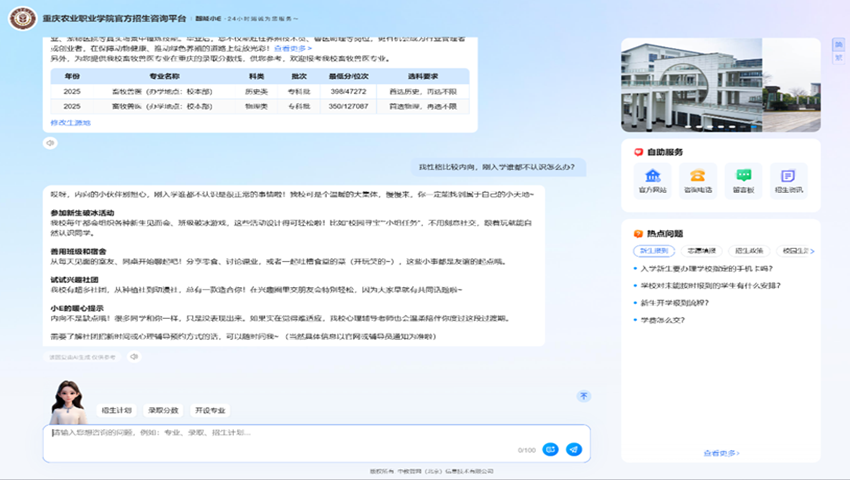This screenshot has width=850, height=480.
Task: Click the 录取分数 quick reply button
Action: pyautogui.click(x=163, y=410)
